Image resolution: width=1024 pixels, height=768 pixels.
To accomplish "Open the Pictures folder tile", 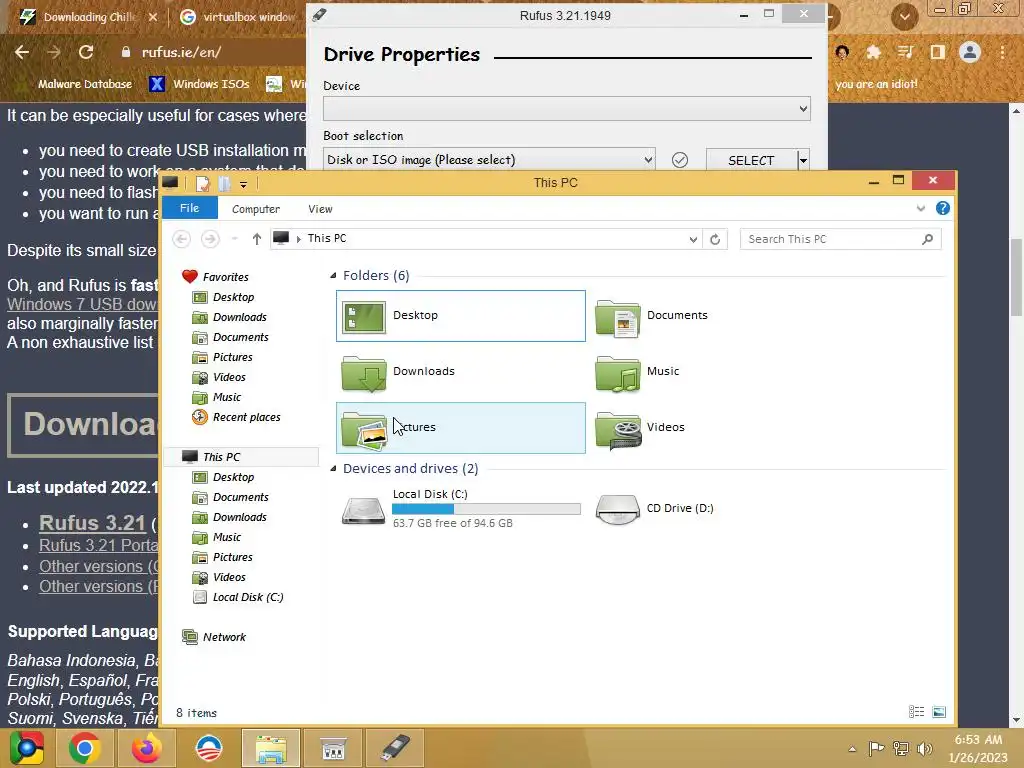I will tap(460, 428).
